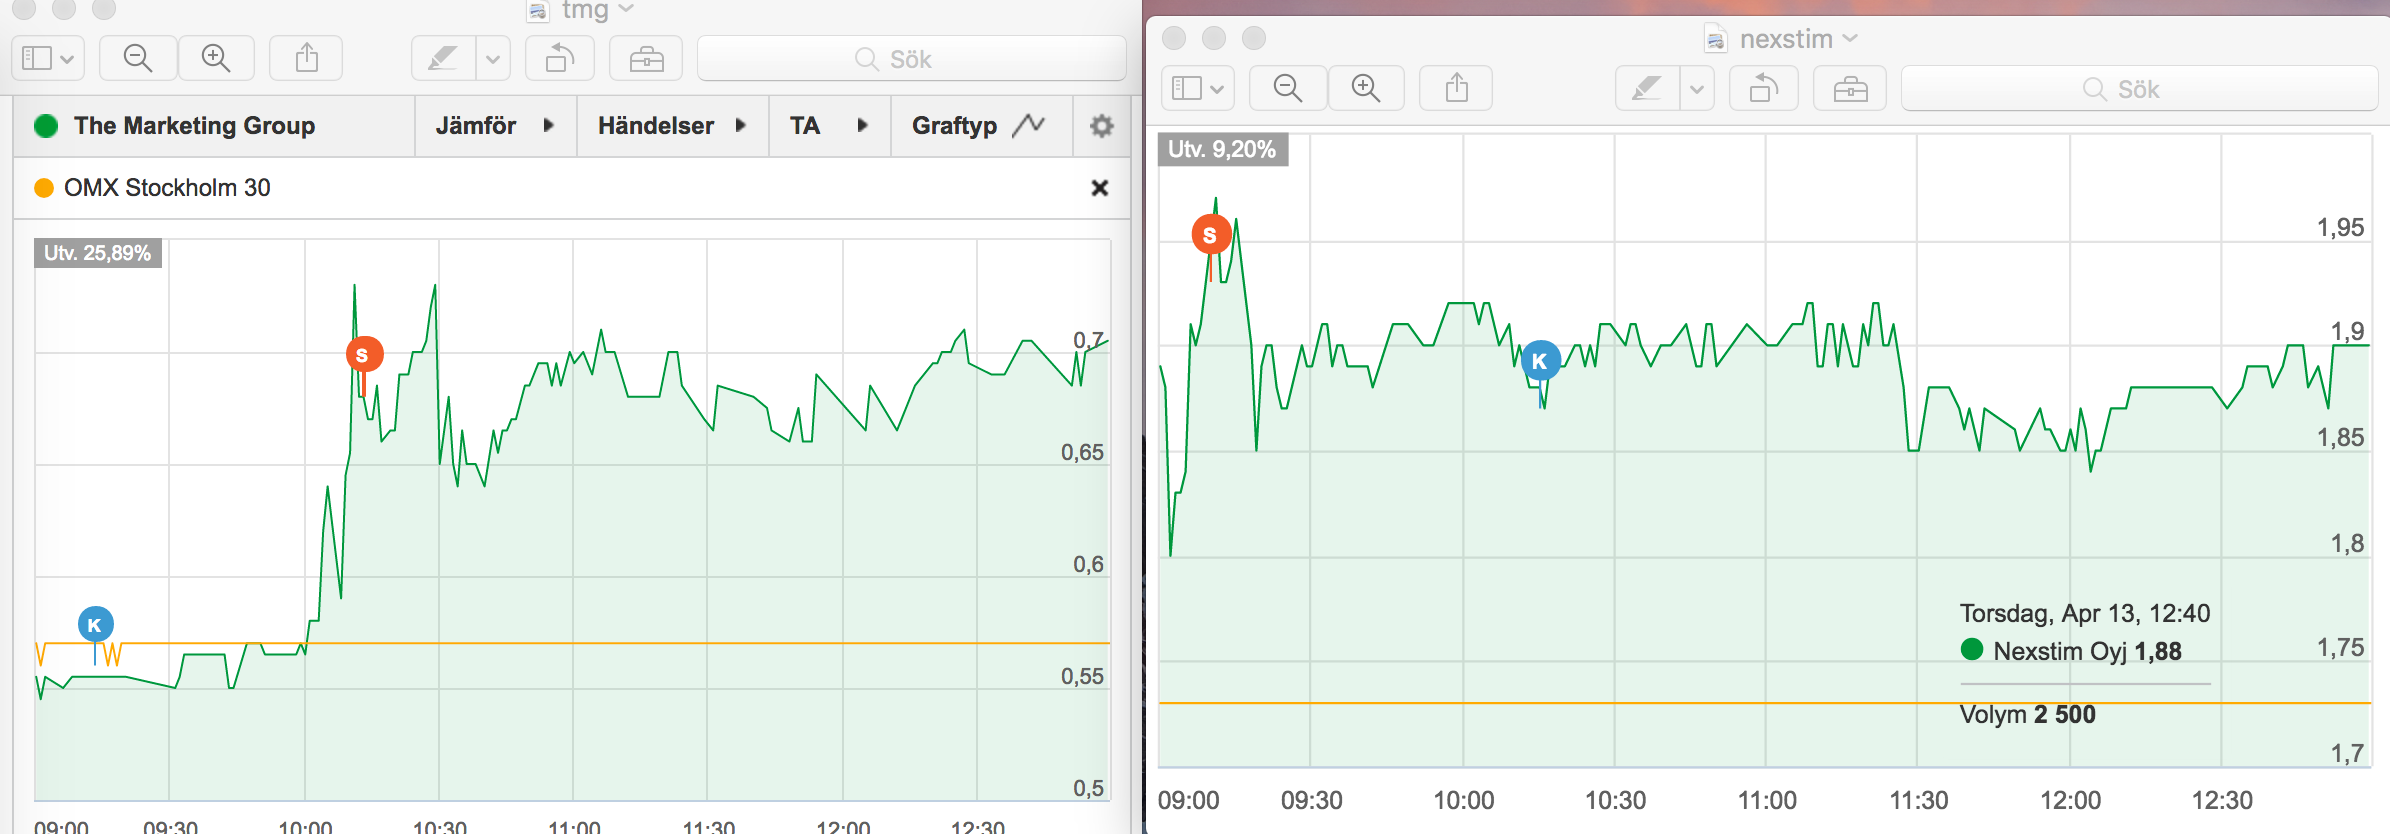This screenshot has width=2390, height=834.
Task: Click nexstim document proxy icon
Action: click(1716, 39)
